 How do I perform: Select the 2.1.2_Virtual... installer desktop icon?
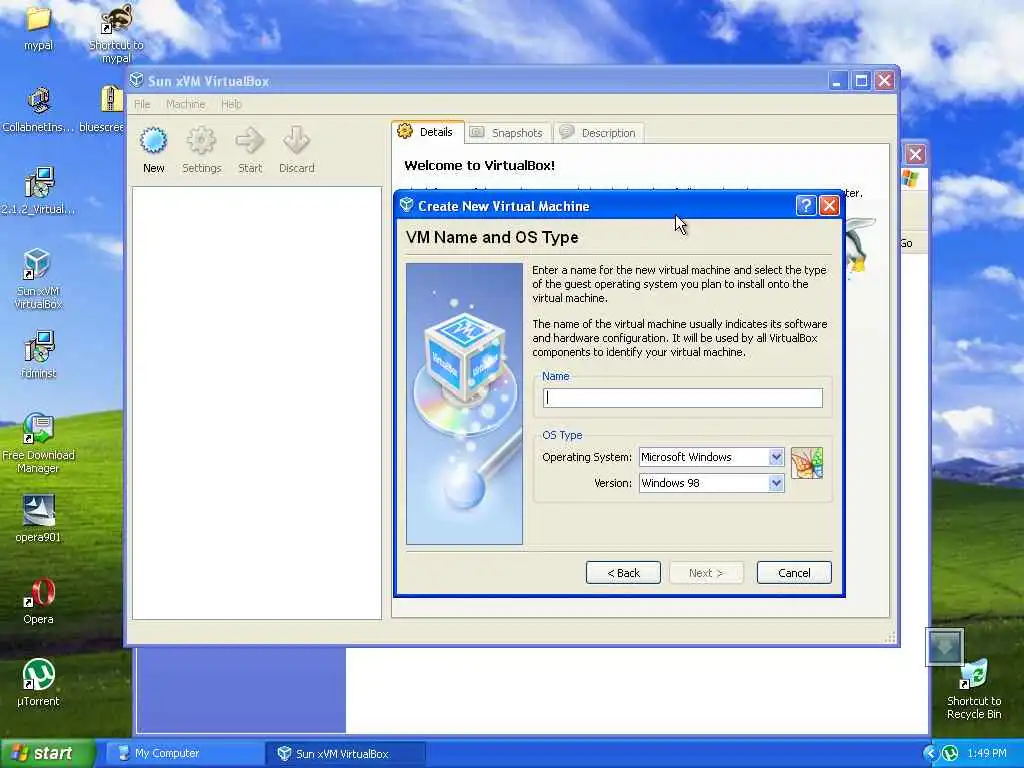[x=38, y=191]
